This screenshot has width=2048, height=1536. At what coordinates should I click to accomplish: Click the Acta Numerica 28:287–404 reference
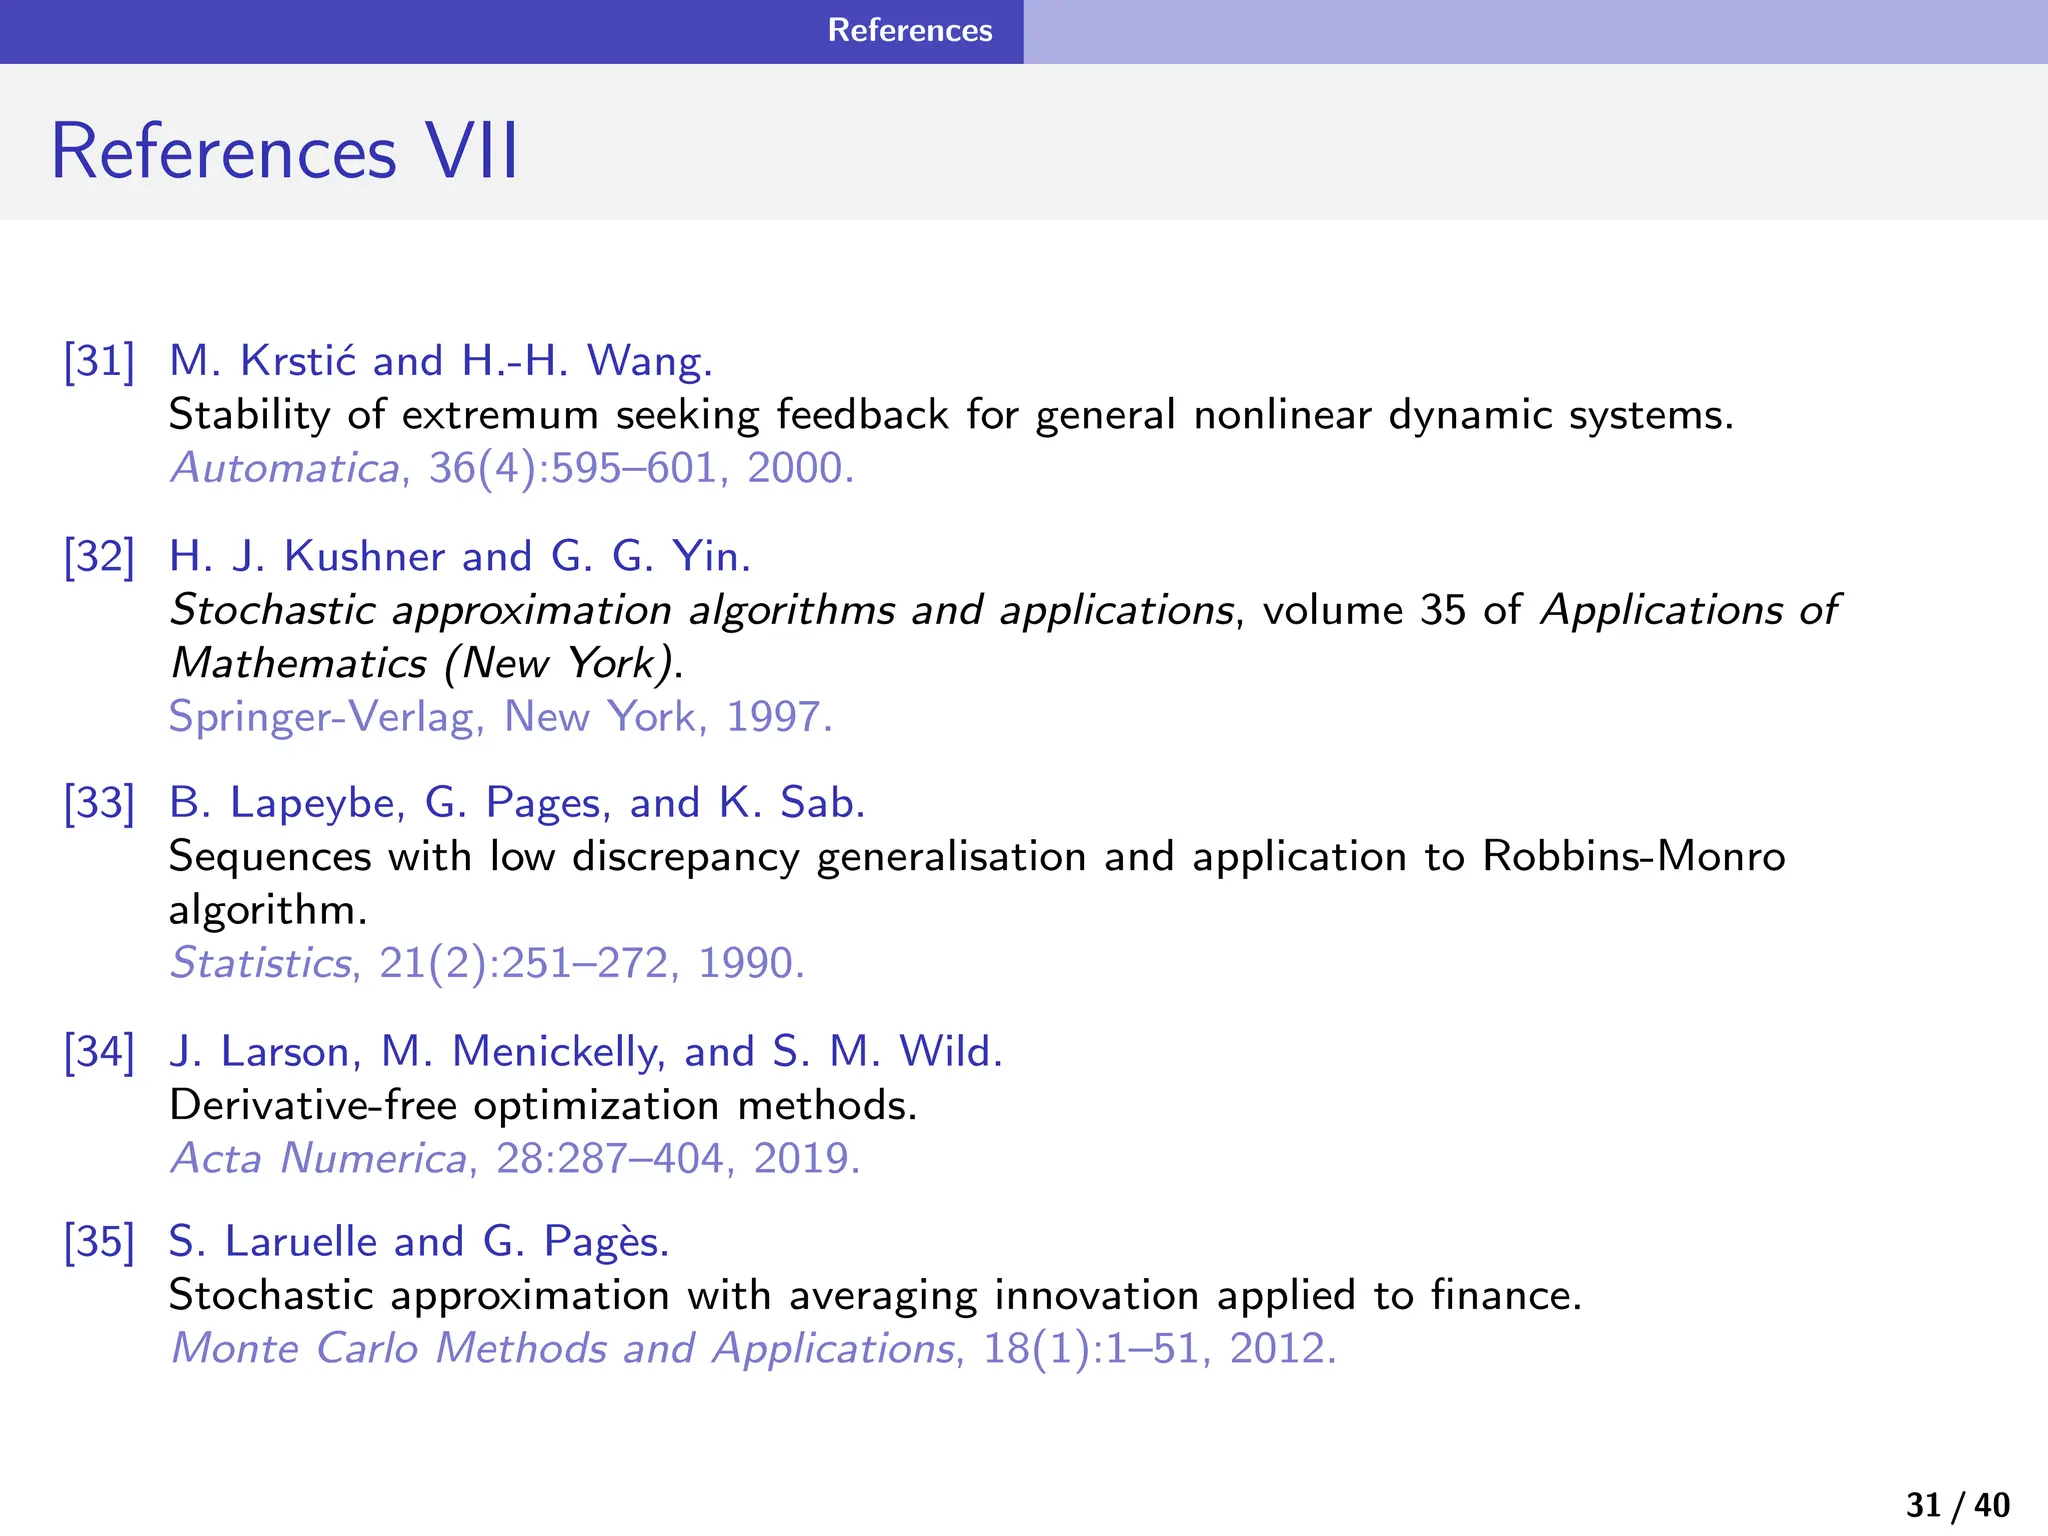pos(515,1158)
